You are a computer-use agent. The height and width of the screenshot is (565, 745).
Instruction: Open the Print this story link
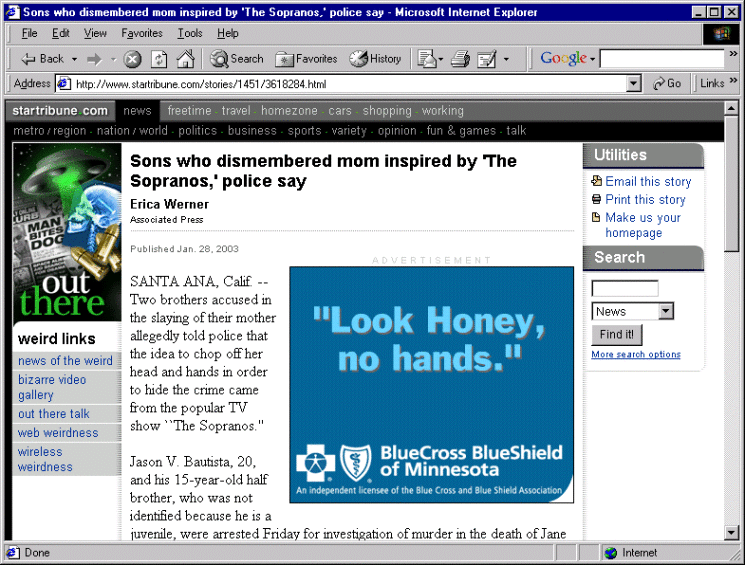pos(645,200)
